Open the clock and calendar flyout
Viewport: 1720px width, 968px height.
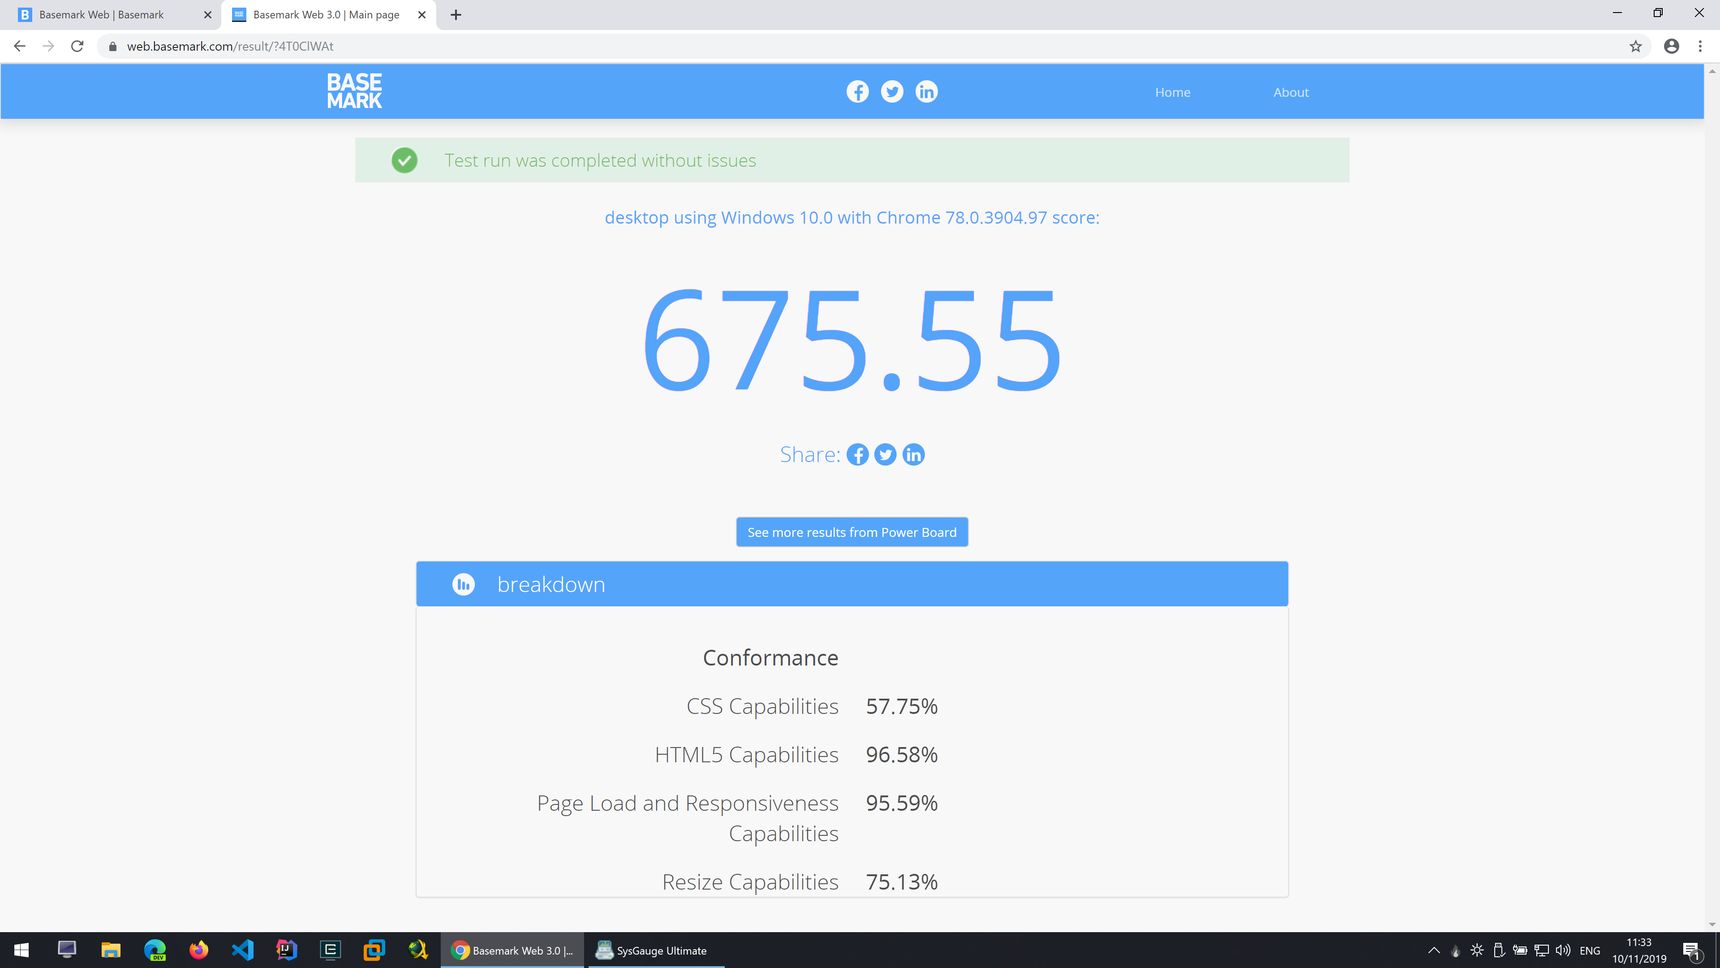coord(1639,950)
